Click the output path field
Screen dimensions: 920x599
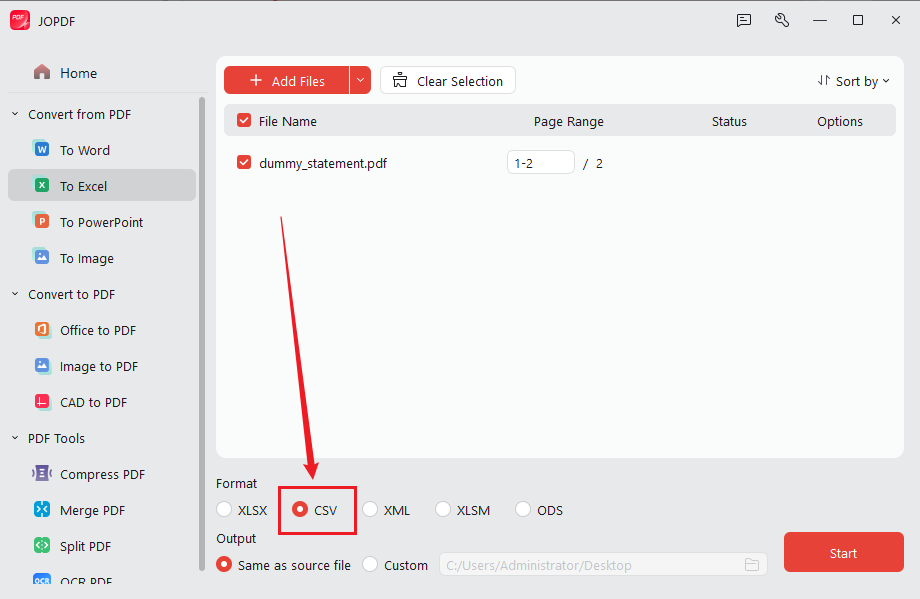click(x=603, y=564)
